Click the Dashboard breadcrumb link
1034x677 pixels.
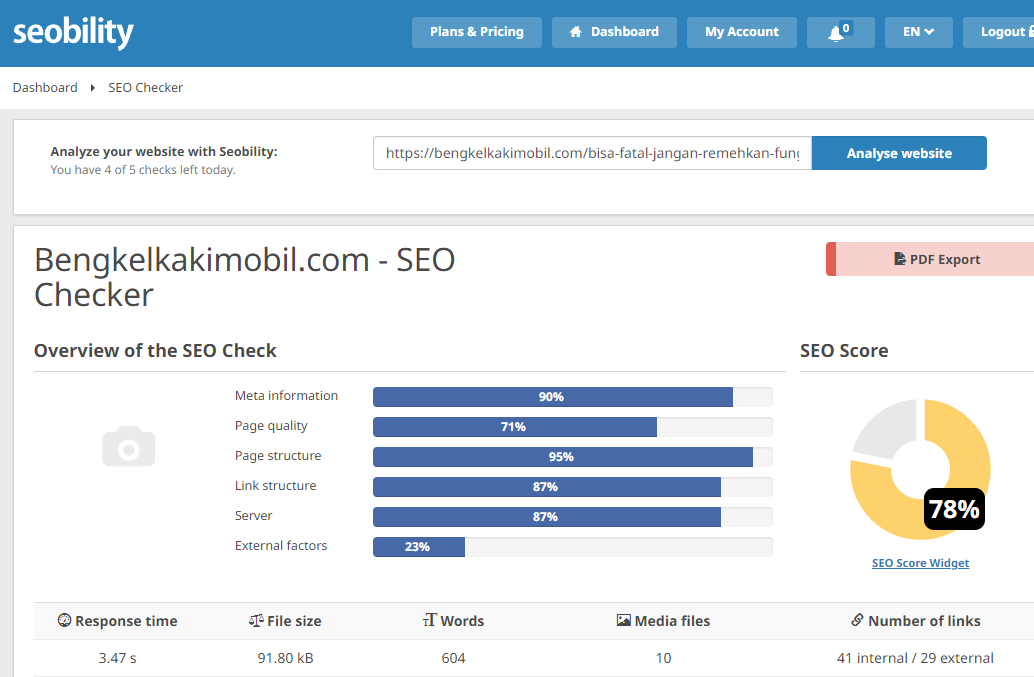tap(45, 88)
